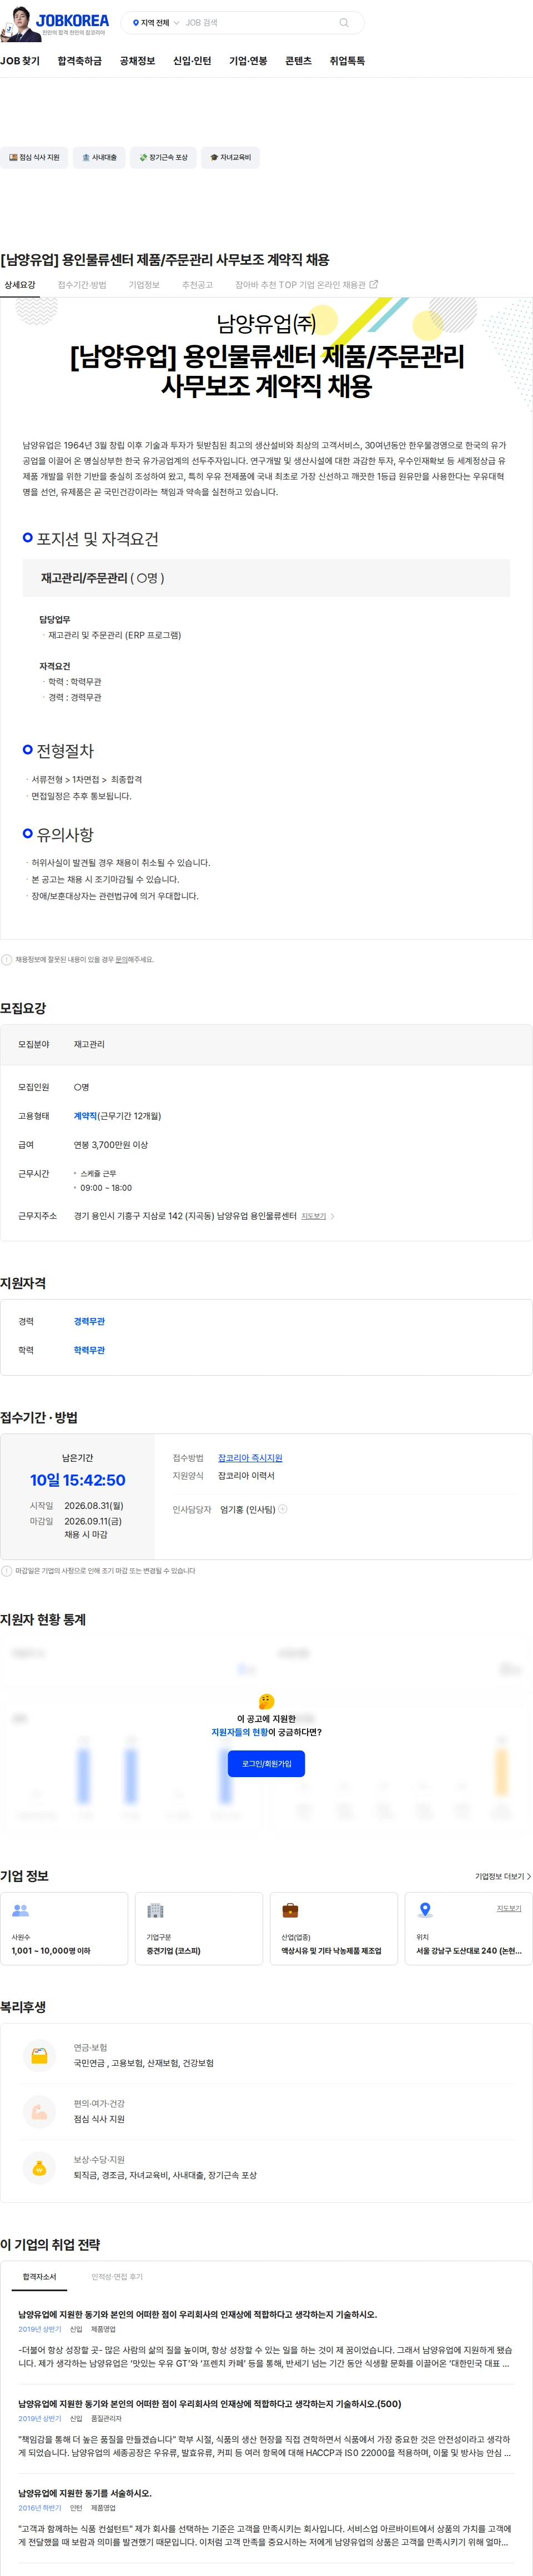Open the 합격축하금 menu
The height and width of the screenshot is (2576, 533).
point(80,61)
